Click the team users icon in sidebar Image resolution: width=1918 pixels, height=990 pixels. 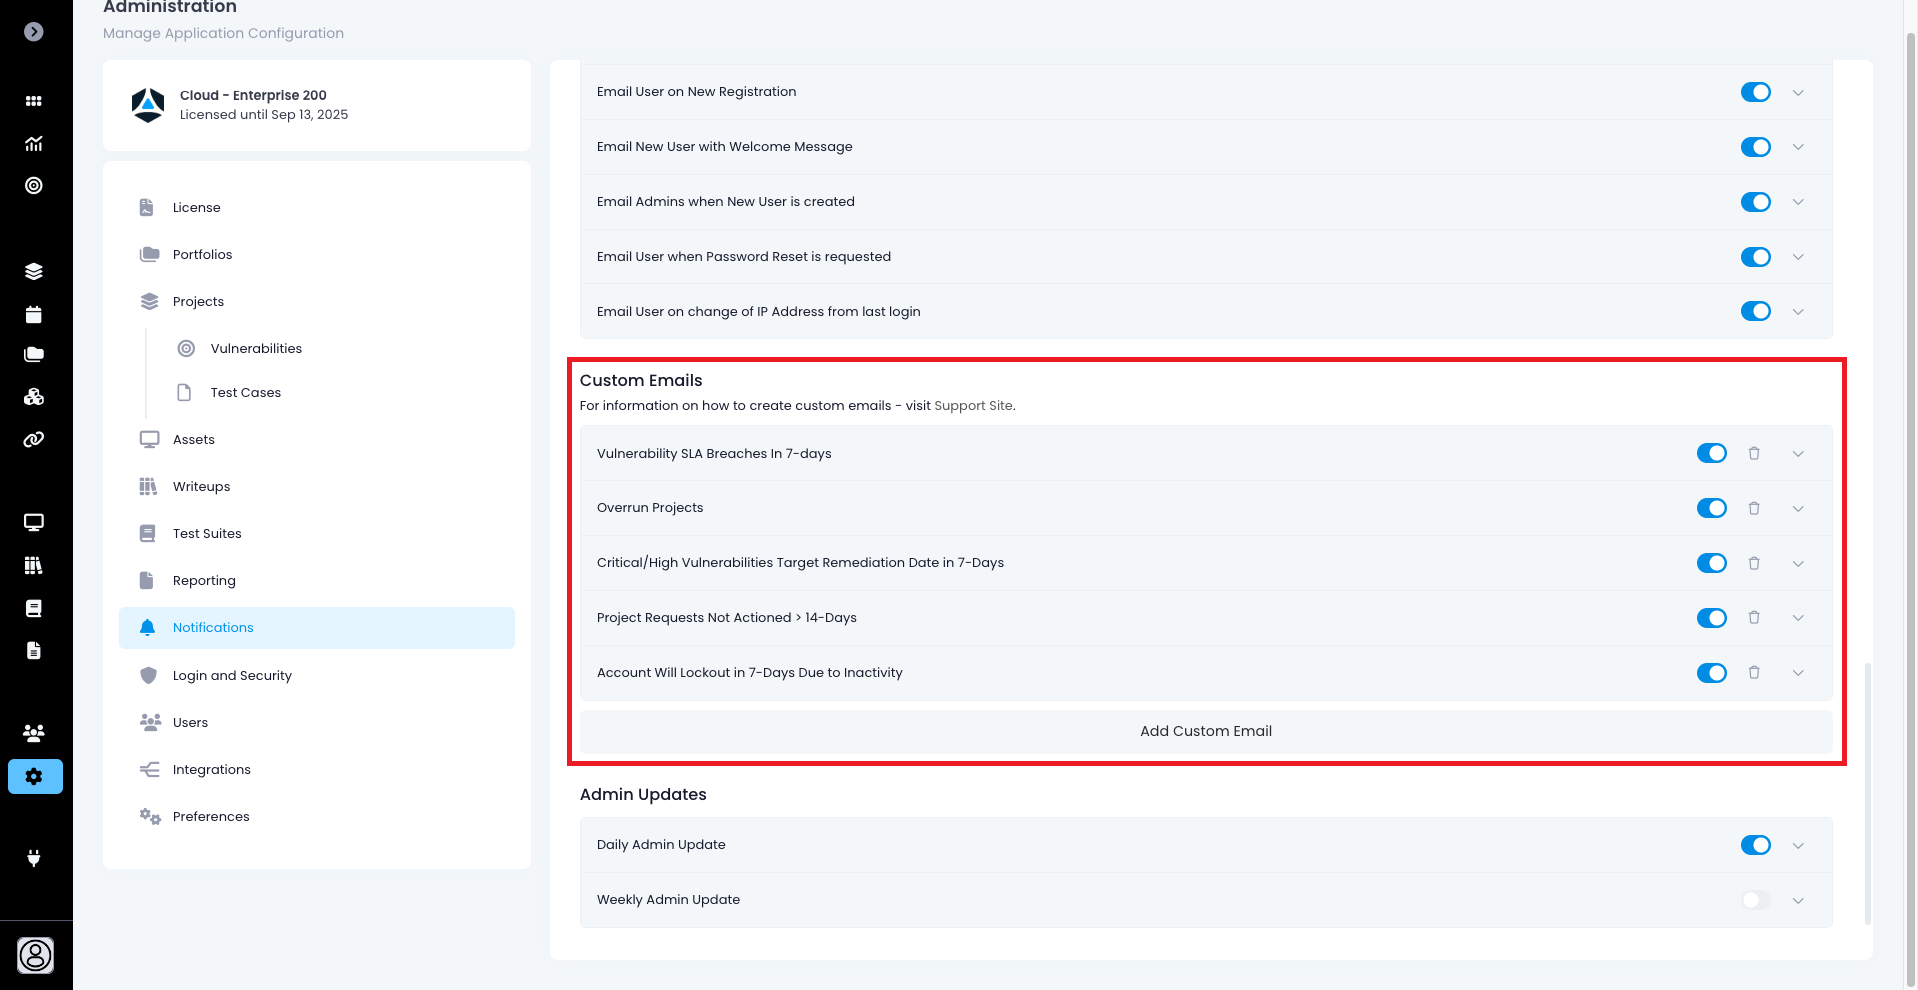(x=34, y=733)
